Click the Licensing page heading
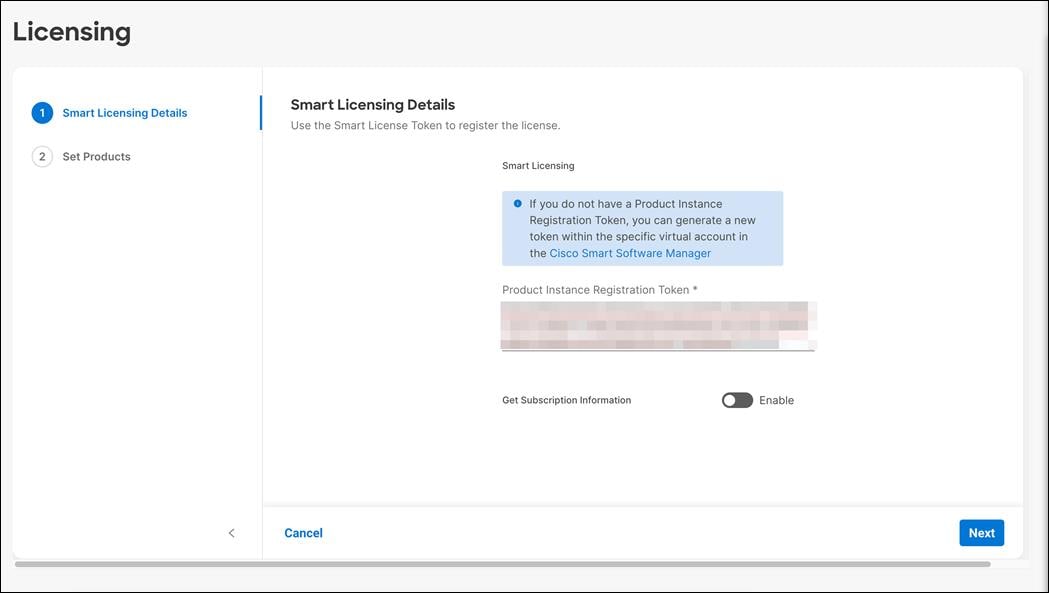The image size is (1049, 593). (71, 31)
